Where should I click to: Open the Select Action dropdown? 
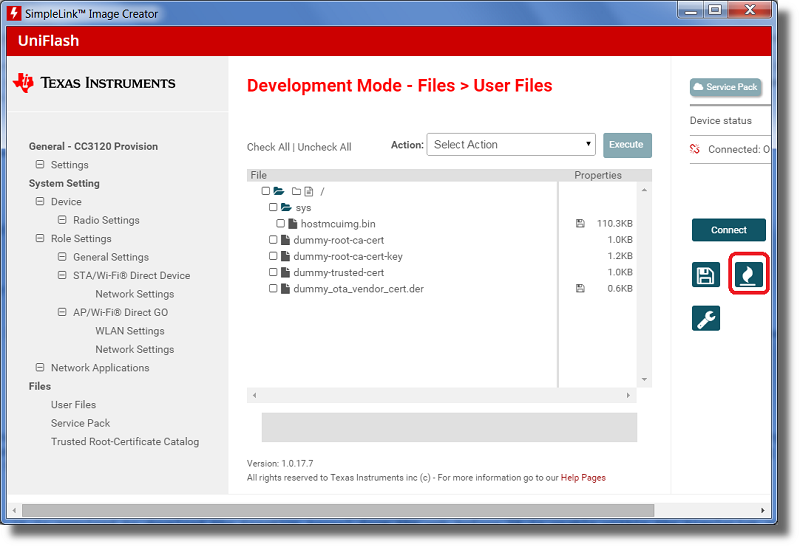511,145
